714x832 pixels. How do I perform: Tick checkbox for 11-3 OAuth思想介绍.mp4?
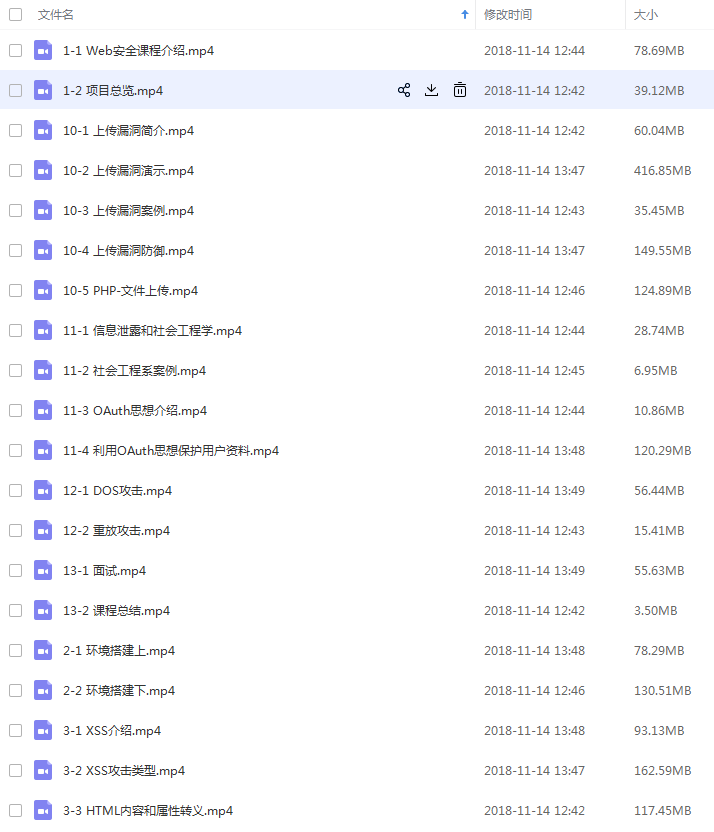pos(15,411)
